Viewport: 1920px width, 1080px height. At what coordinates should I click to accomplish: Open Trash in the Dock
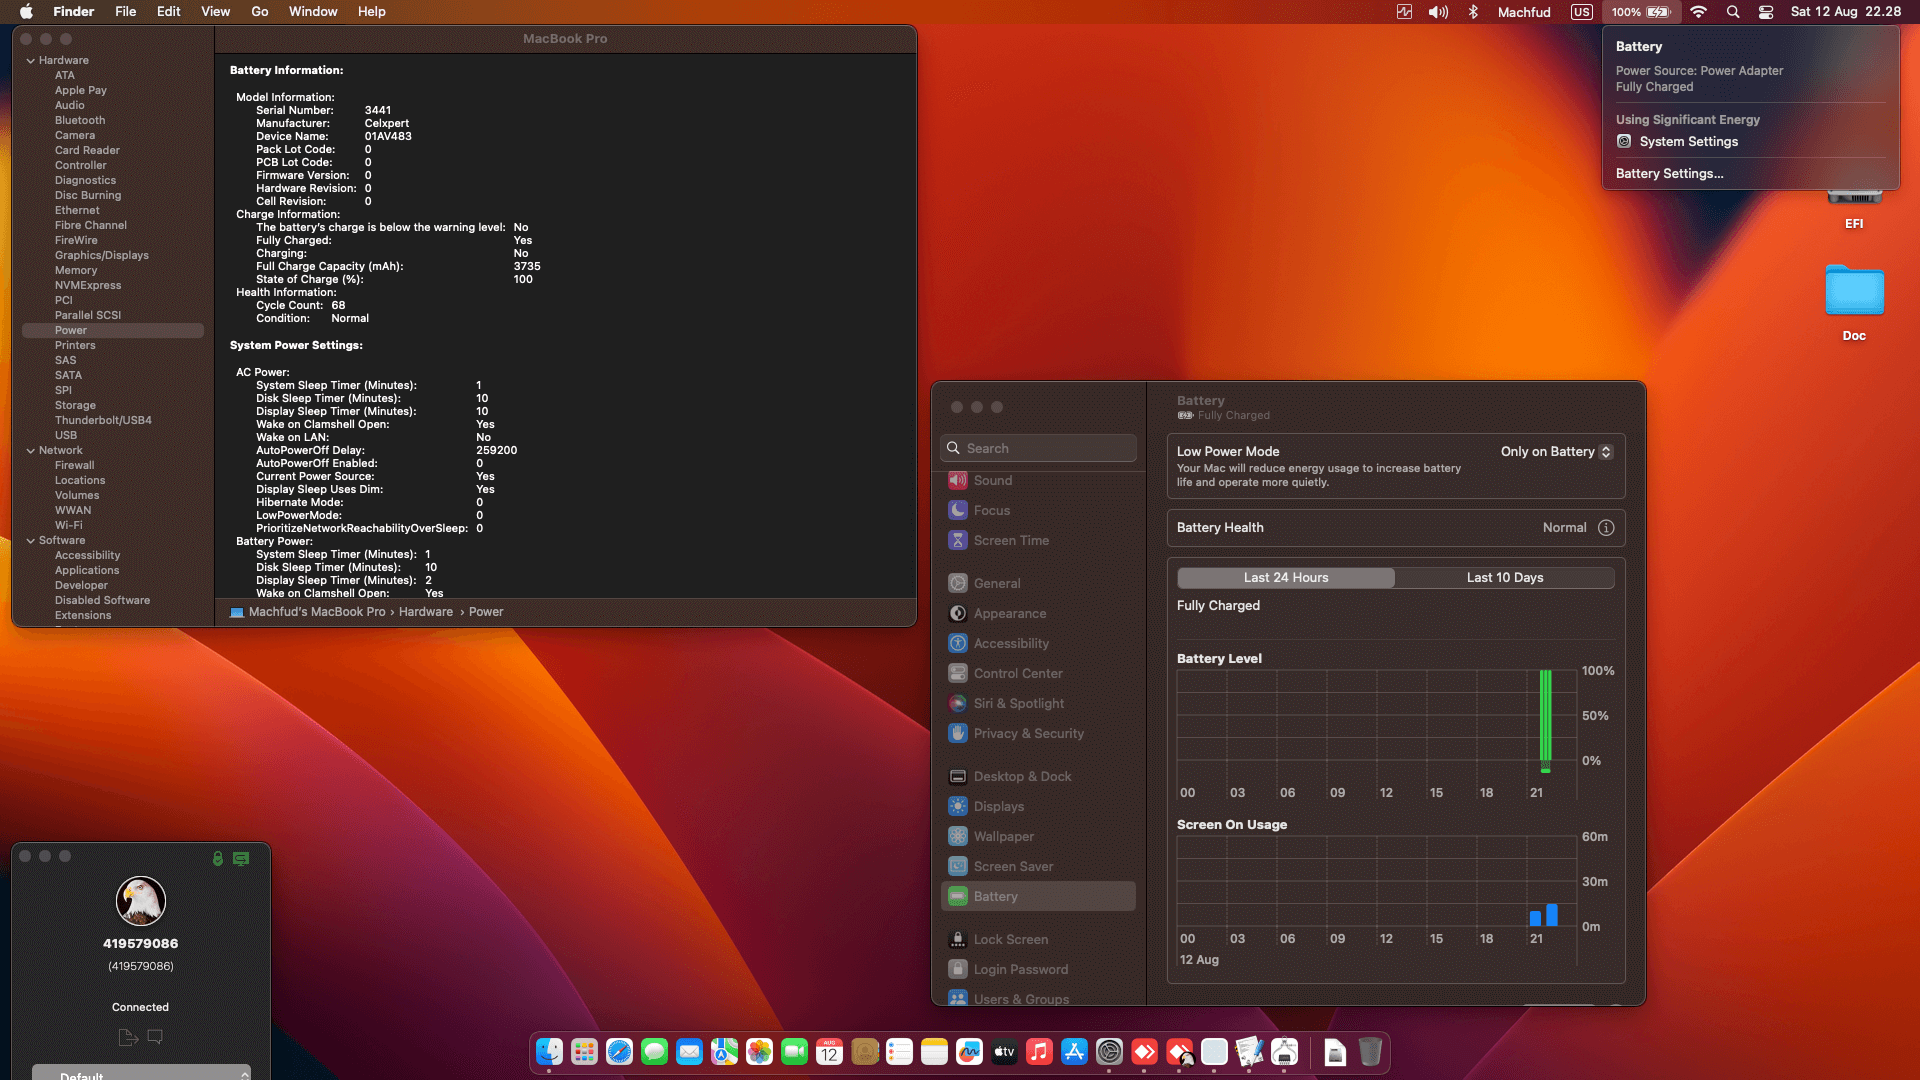click(1370, 1052)
